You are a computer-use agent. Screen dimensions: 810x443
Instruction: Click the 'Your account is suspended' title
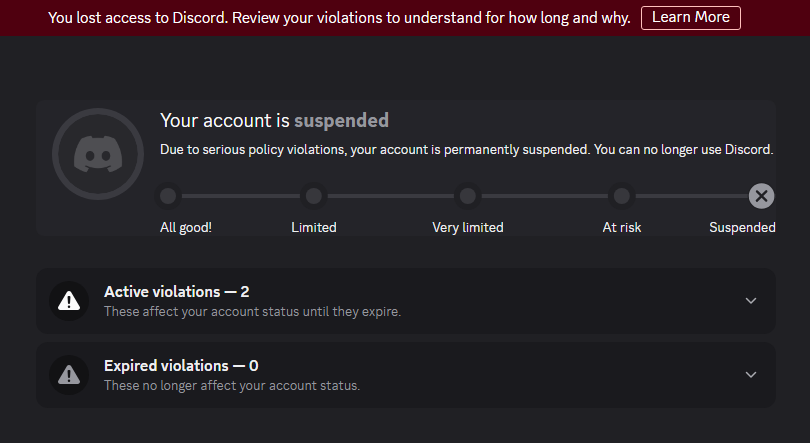point(274,120)
